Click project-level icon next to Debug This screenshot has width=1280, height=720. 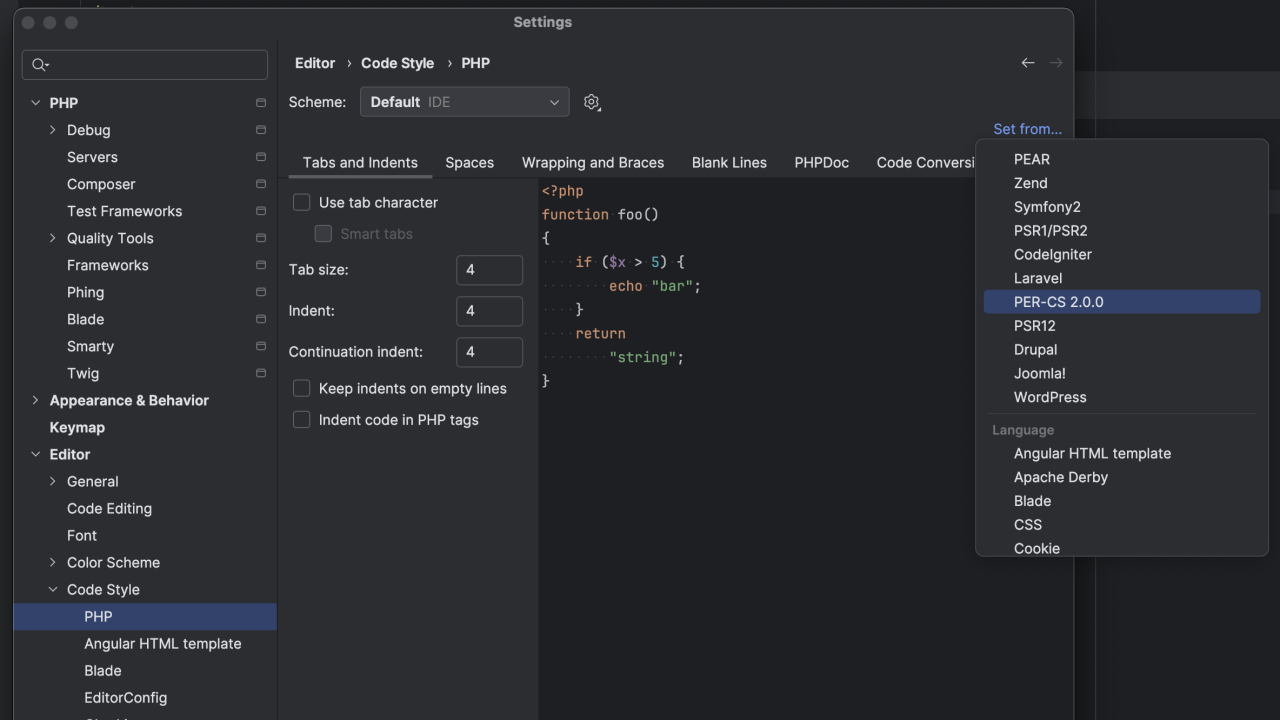point(261,130)
